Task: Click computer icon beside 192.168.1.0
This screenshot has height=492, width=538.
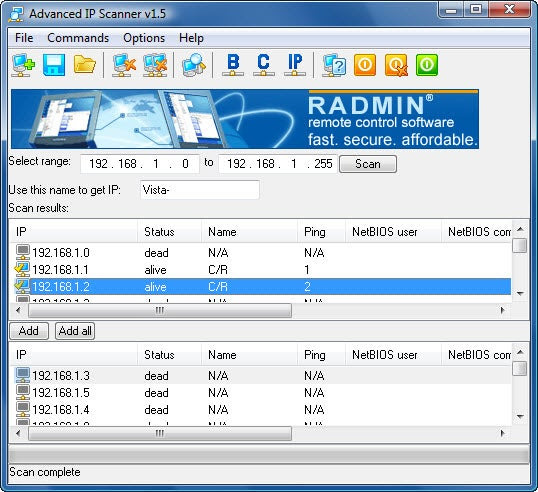Action: [23, 253]
